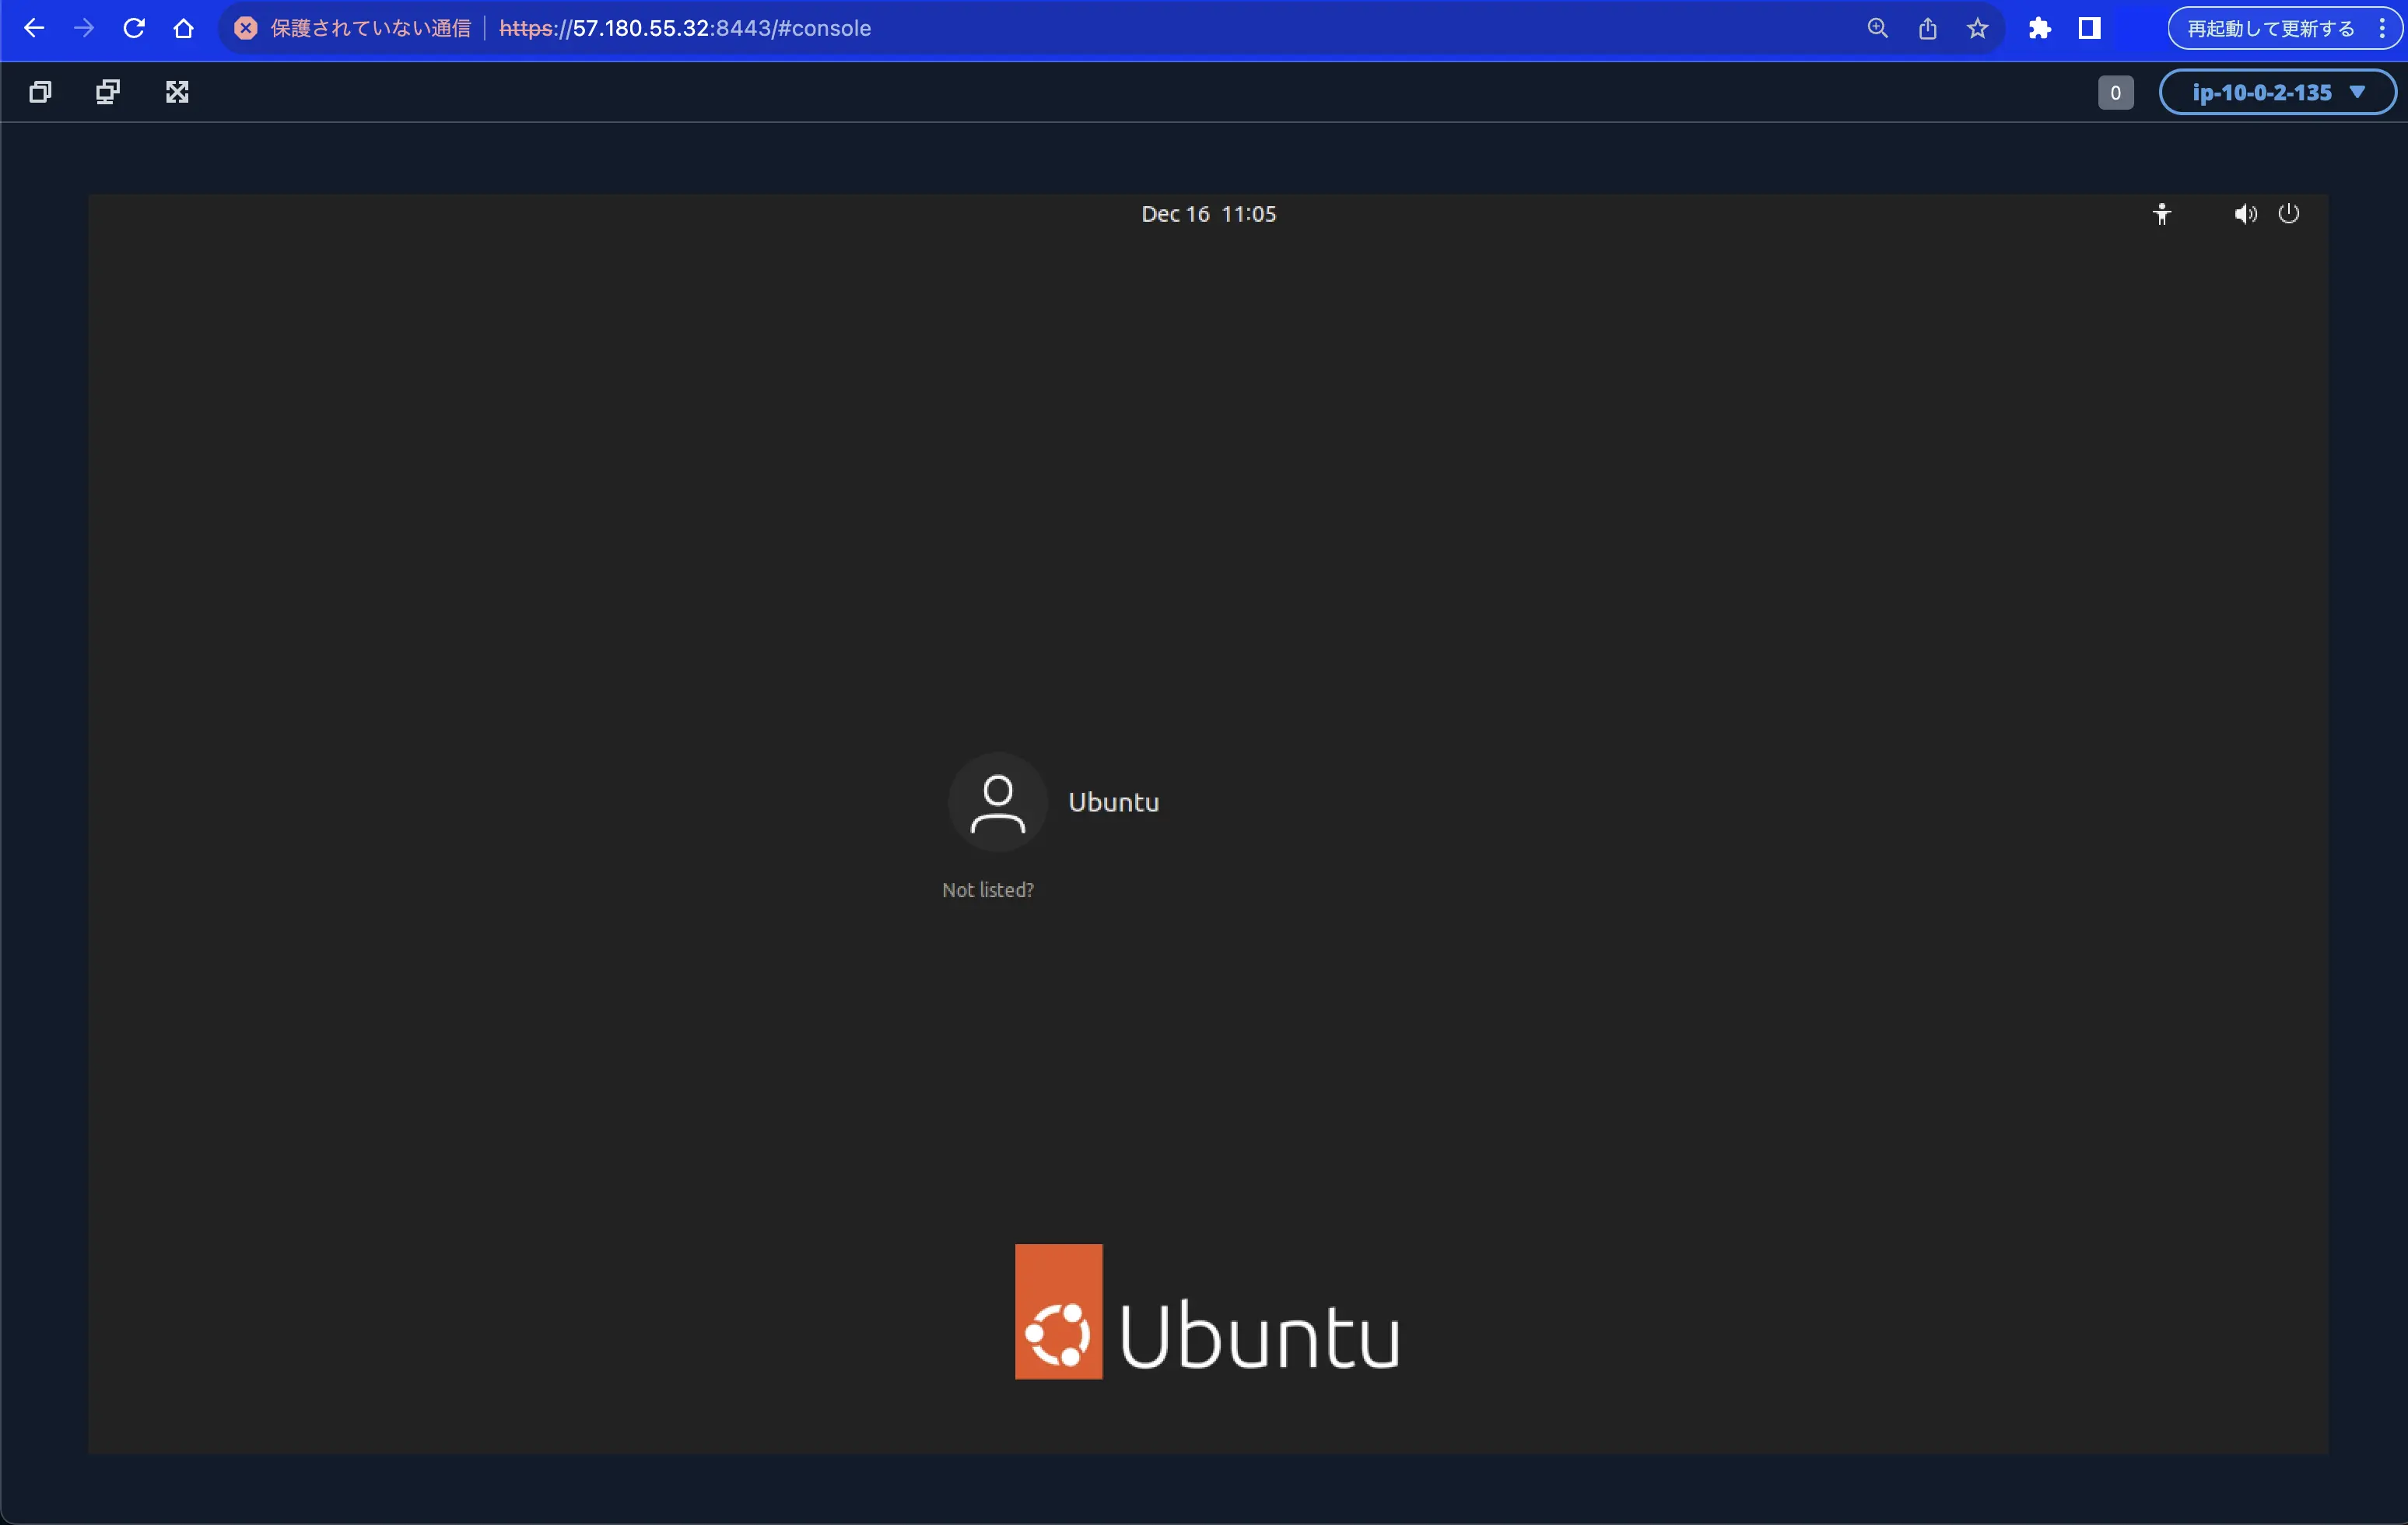
Task: Click the insecure connection warning badge
Action: pyautogui.click(x=246, y=28)
